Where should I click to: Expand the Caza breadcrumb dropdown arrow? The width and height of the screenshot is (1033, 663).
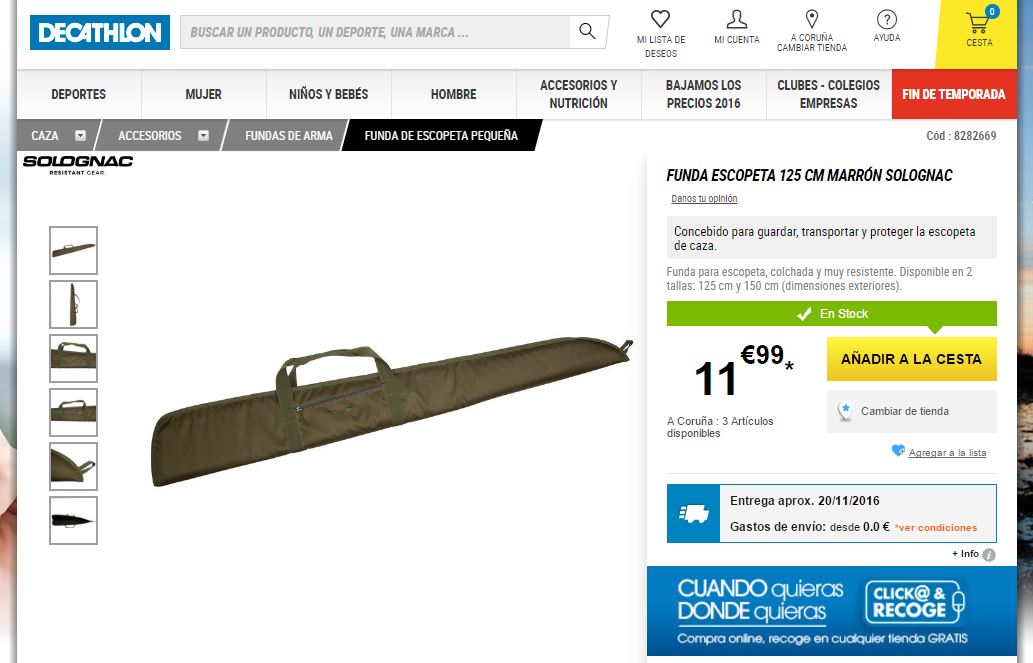[x=80, y=136]
